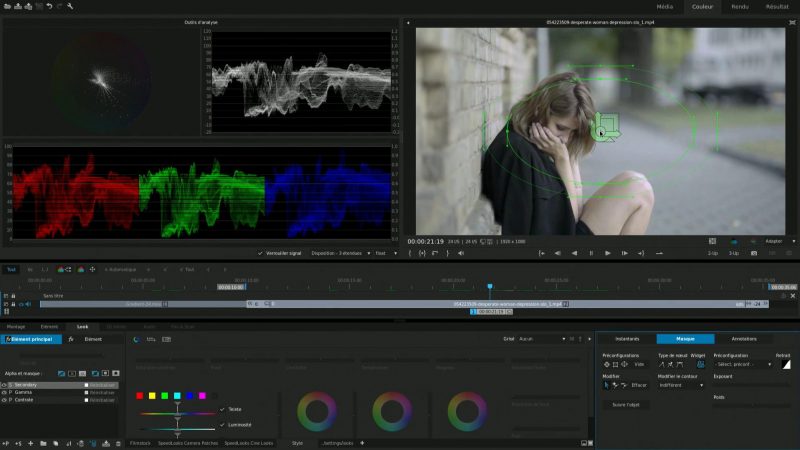The height and width of the screenshot is (450, 800).
Task: Toggle the Teinte checkbox
Action: [222, 409]
